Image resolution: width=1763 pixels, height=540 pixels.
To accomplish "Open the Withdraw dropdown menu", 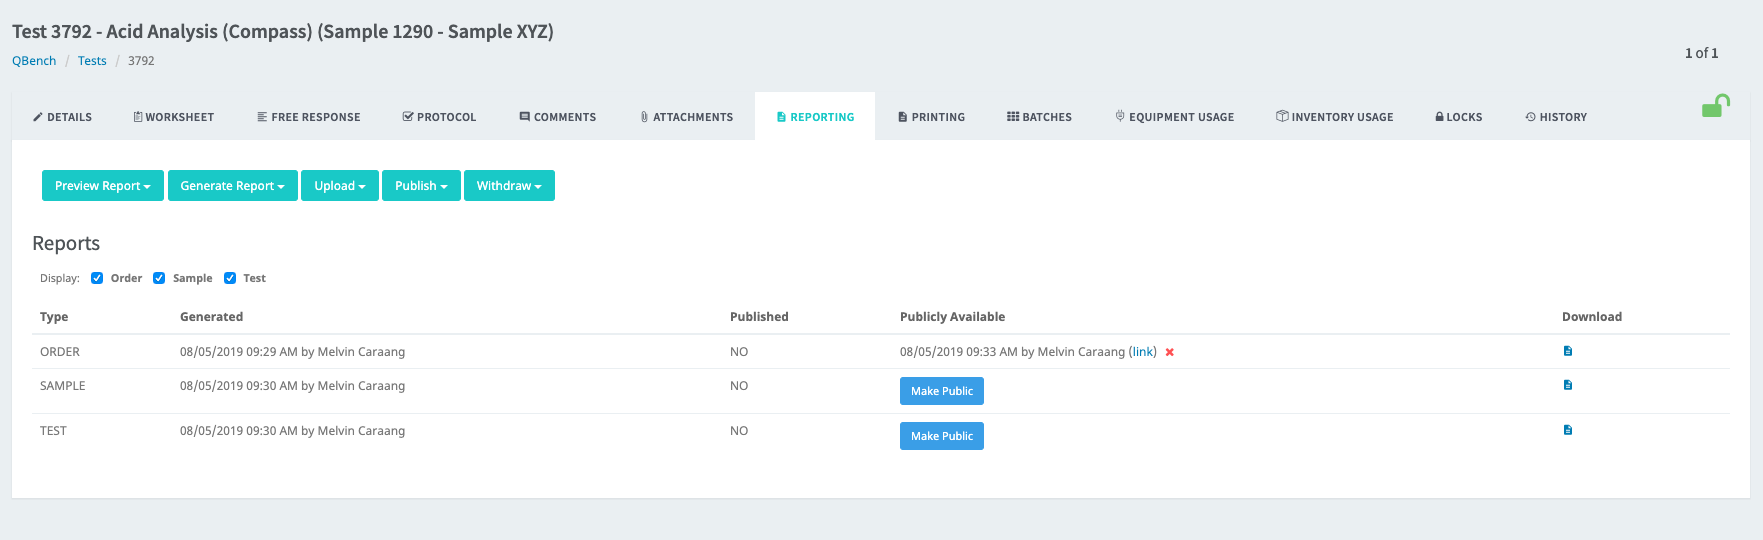I will [x=509, y=186].
